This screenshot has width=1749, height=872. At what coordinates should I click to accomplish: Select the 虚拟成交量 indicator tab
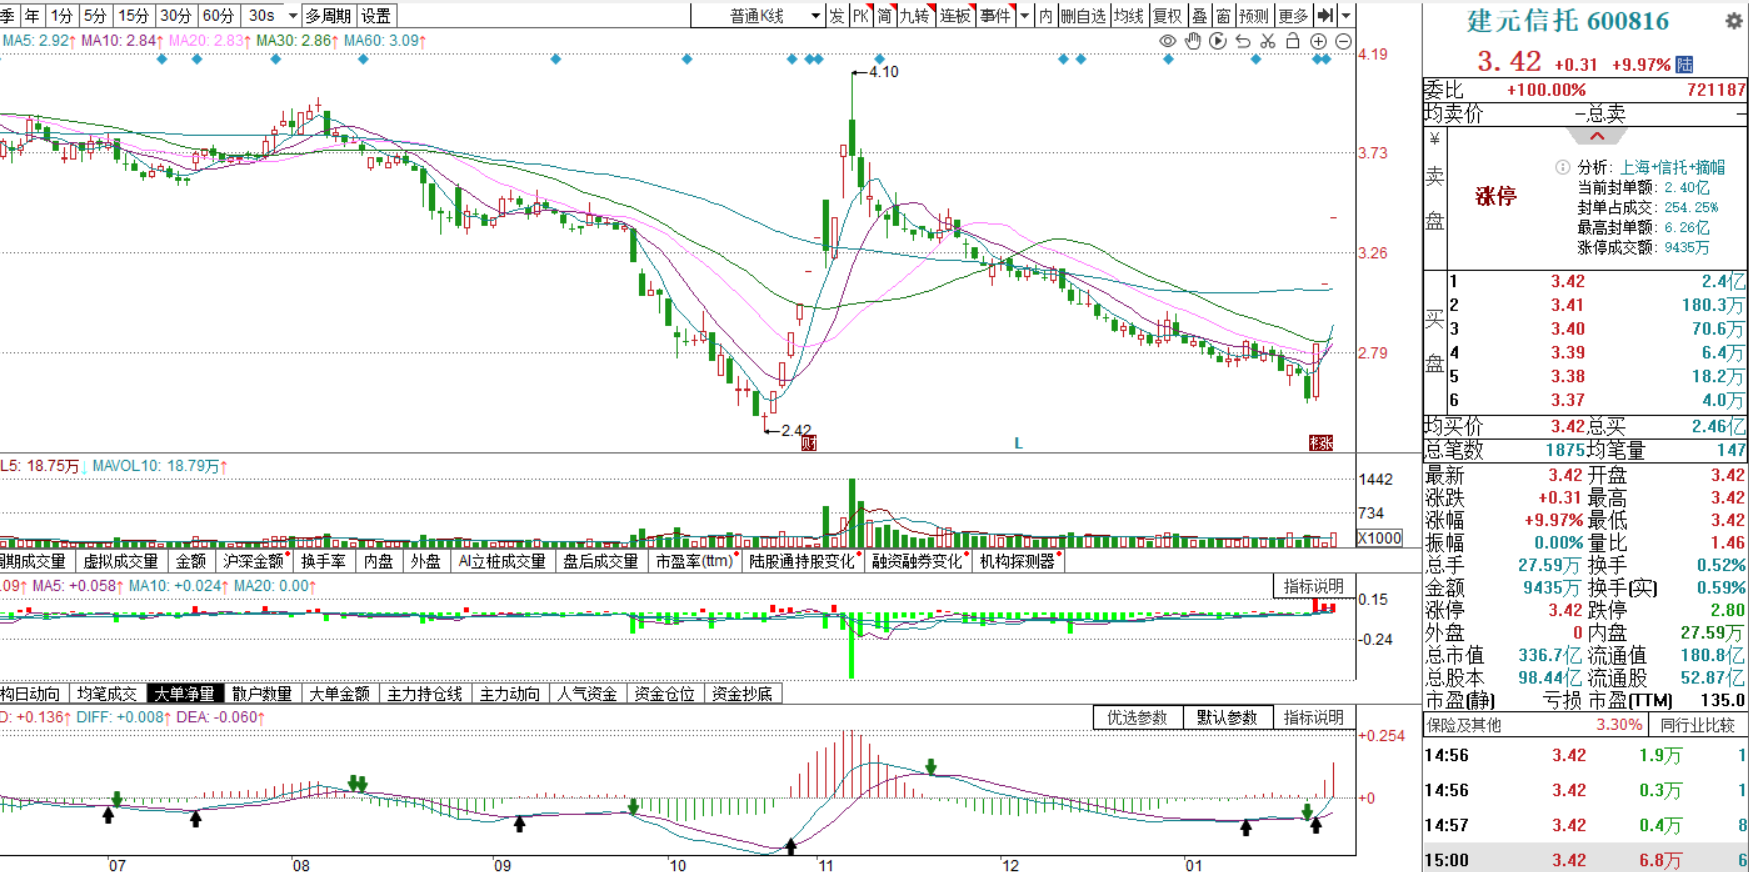click(x=120, y=561)
